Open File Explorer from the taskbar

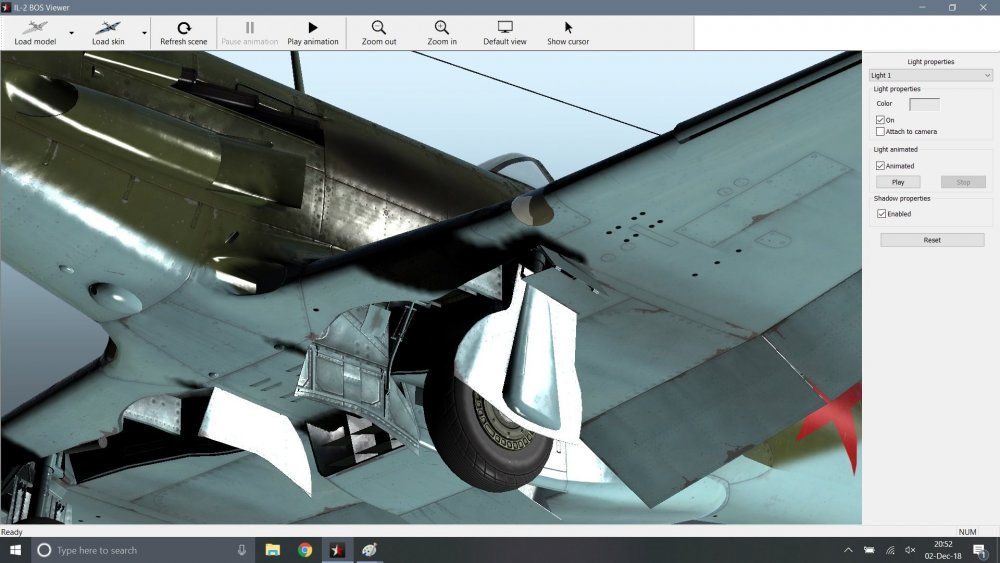(x=272, y=550)
